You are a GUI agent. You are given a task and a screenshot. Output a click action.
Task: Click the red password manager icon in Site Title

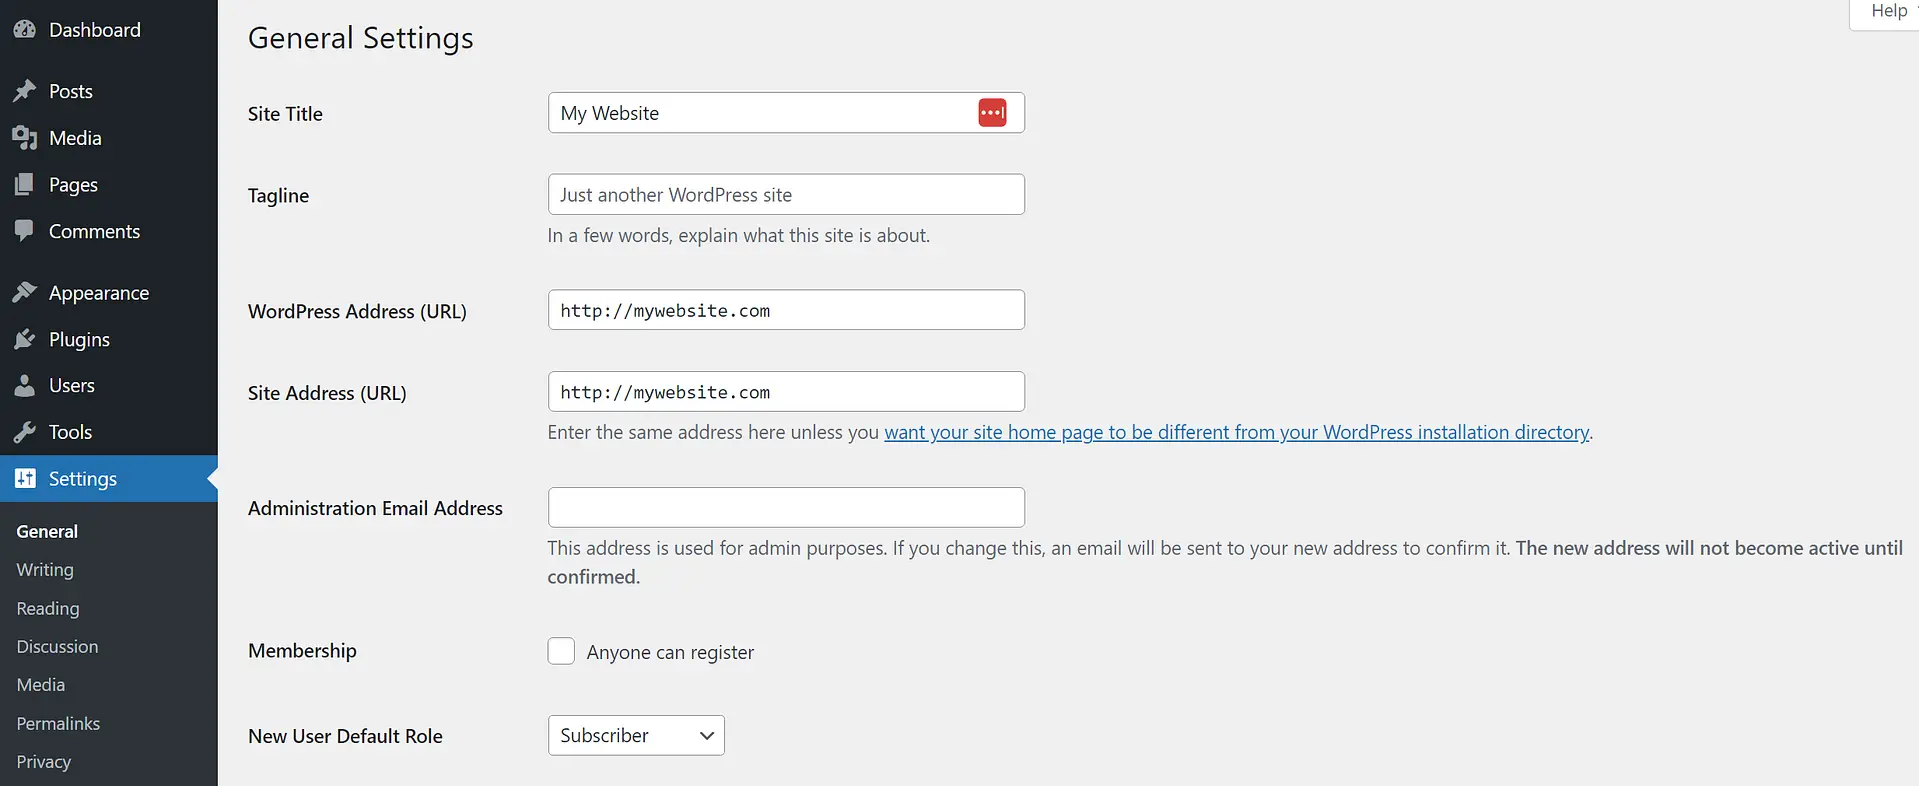click(x=992, y=113)
